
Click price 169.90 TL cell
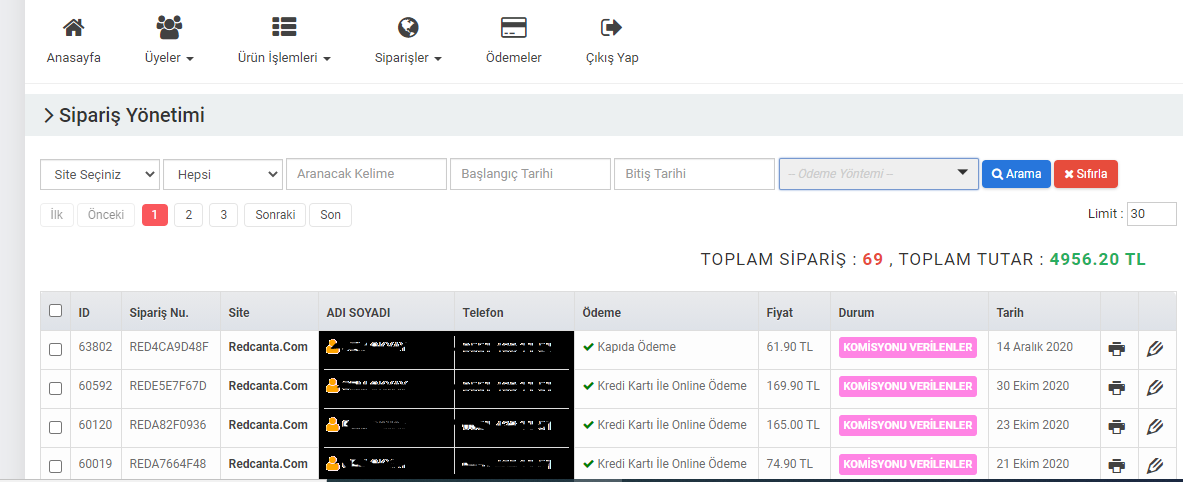coord(793,386)
